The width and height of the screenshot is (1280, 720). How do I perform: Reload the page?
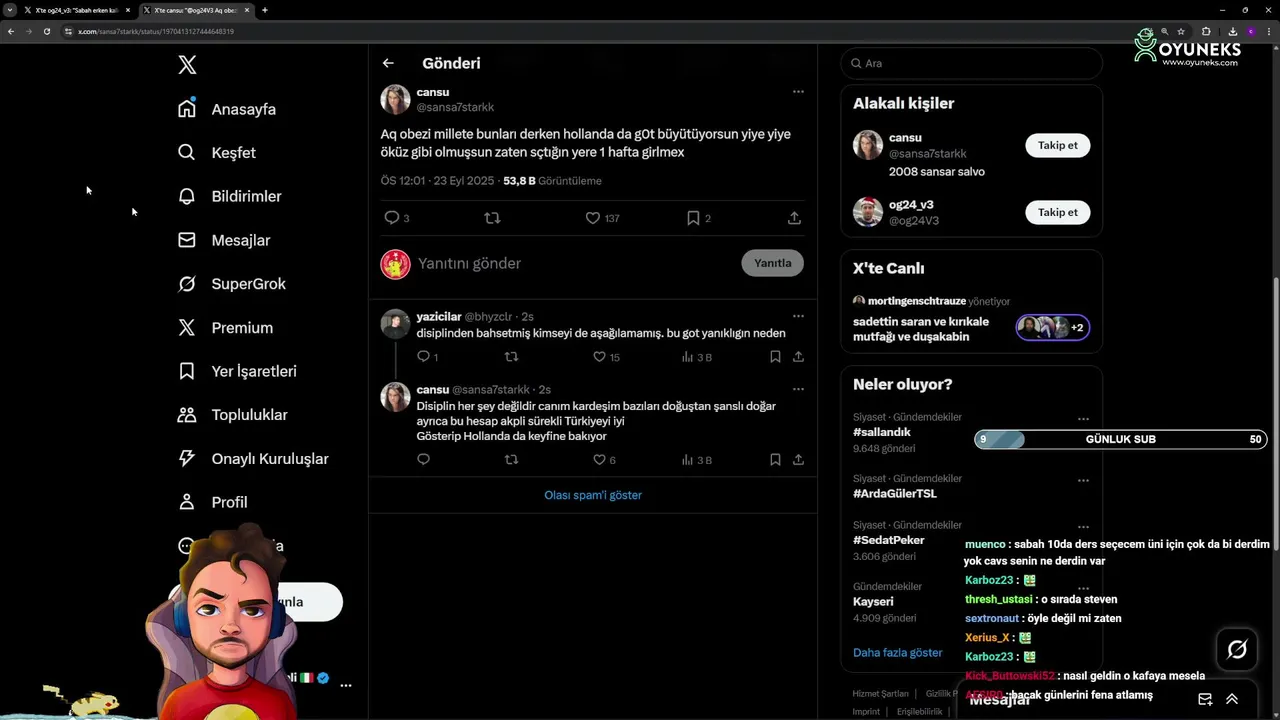(x=46, y=31)
